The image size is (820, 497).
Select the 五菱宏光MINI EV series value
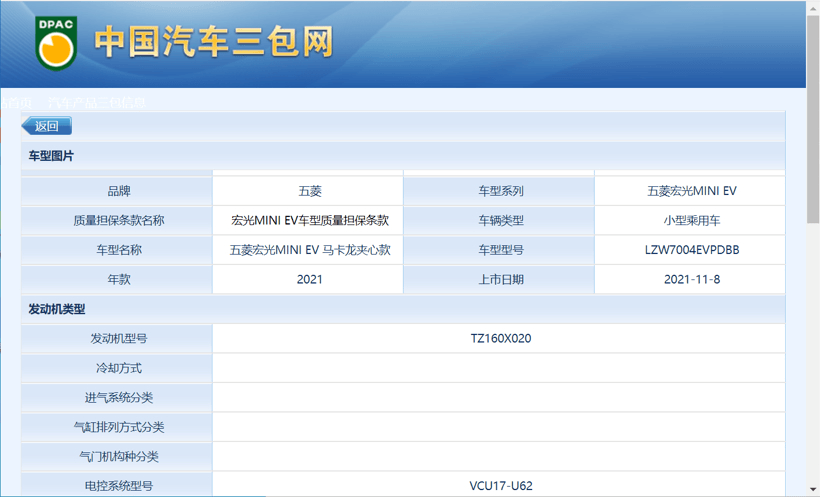(x=690, y=191)
